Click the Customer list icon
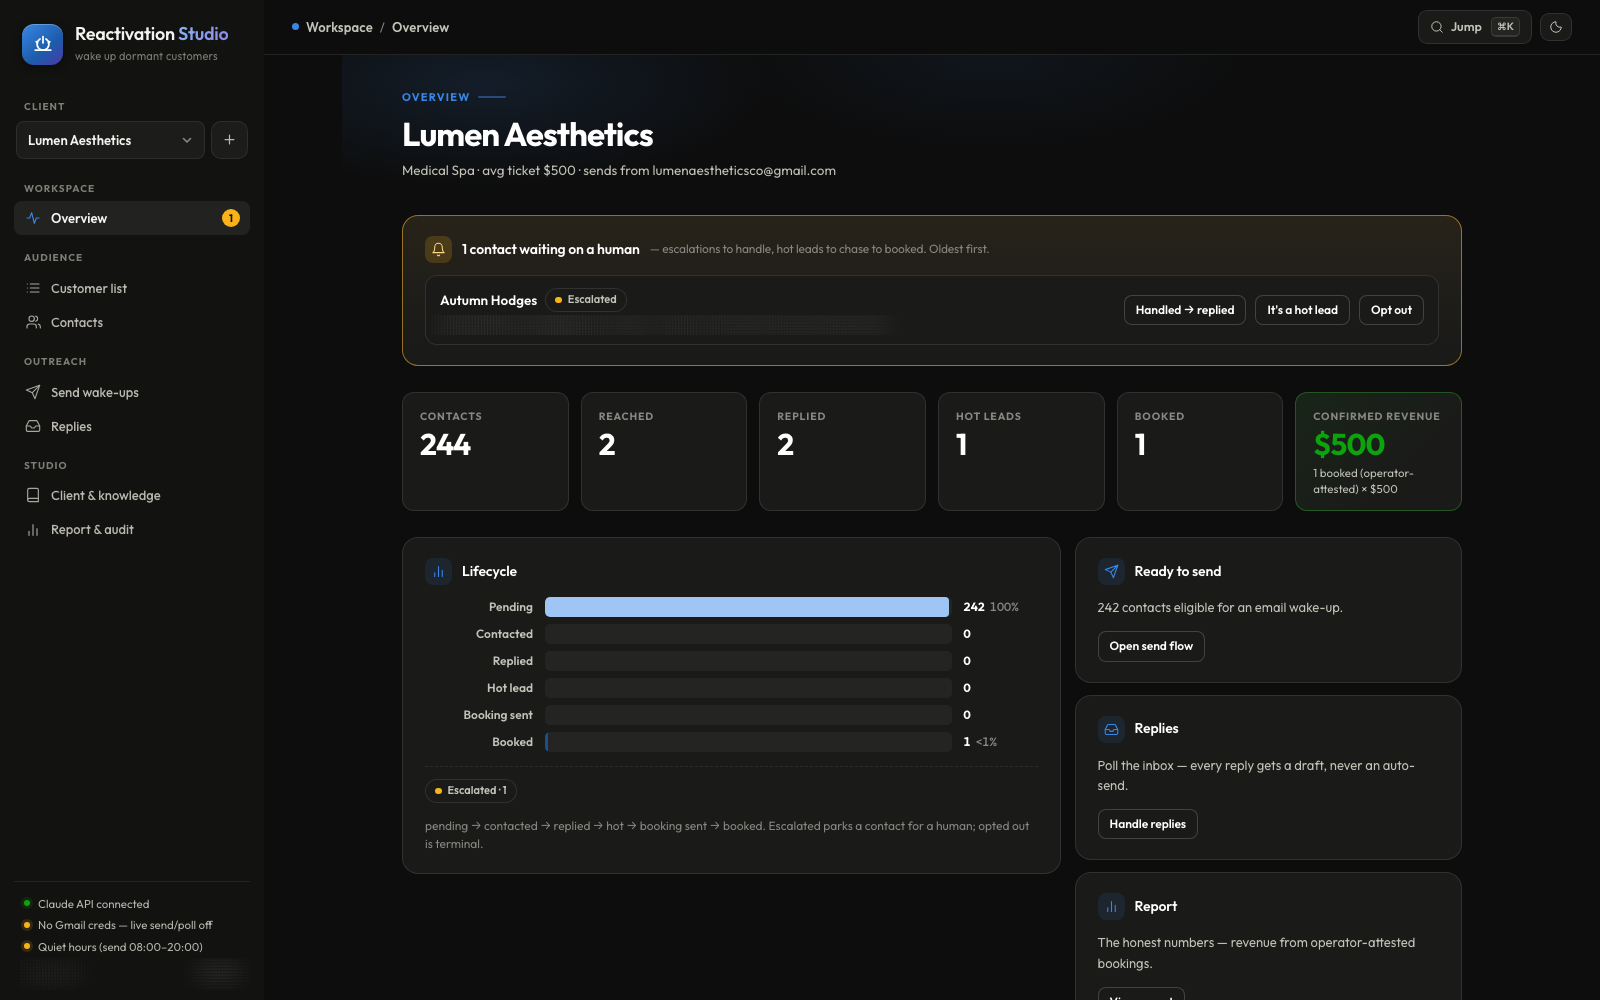The width and height of the screenshot is (1600, 1000). tap(33, 288)
